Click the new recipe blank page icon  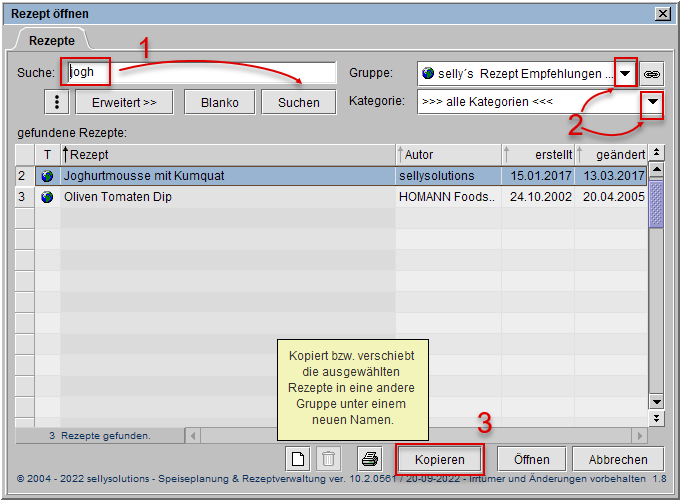[297, 459]
